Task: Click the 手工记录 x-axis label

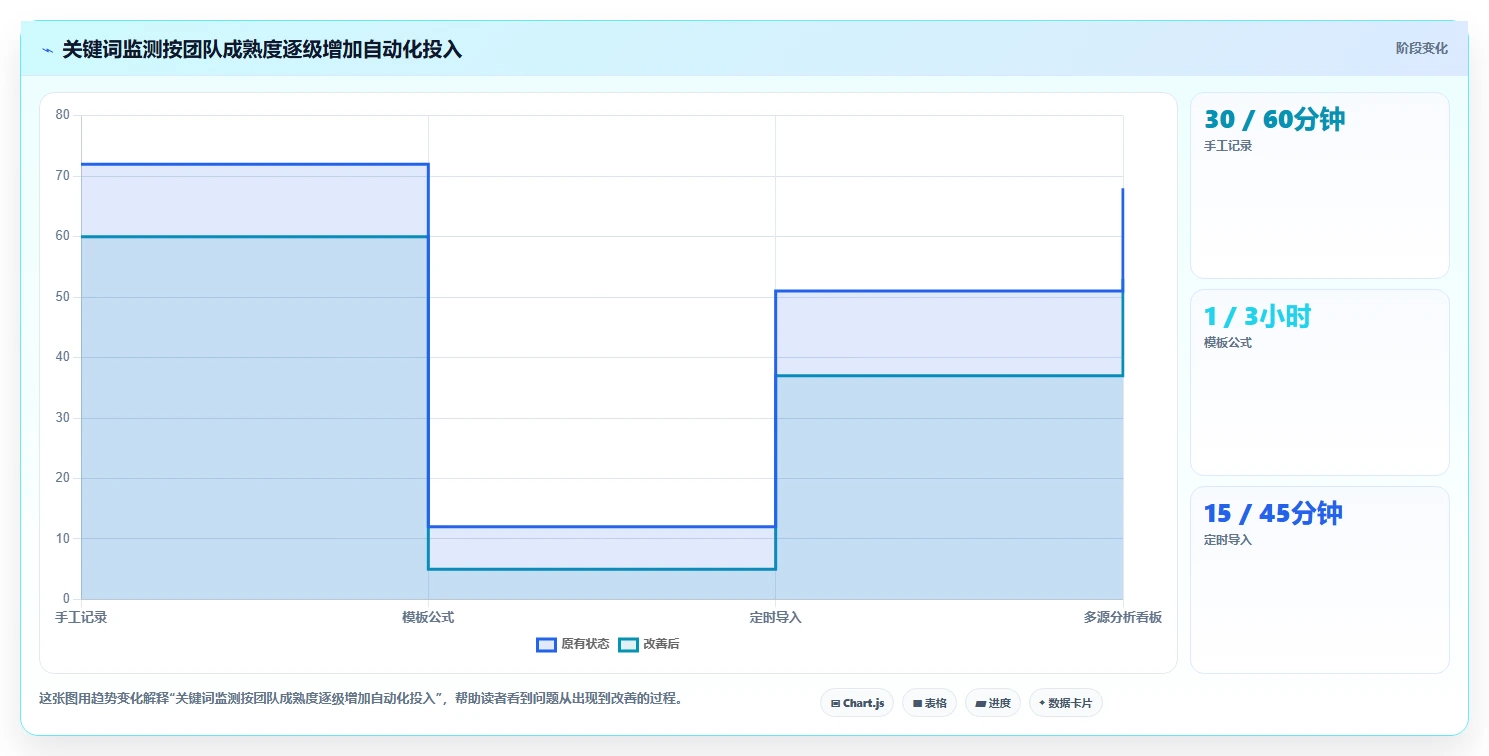Action: 81,617
